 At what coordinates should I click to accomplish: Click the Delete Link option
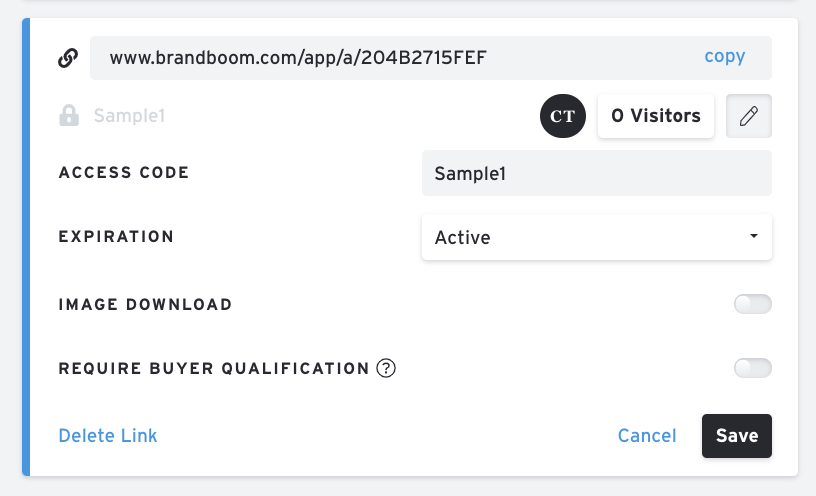click(108, 435)
